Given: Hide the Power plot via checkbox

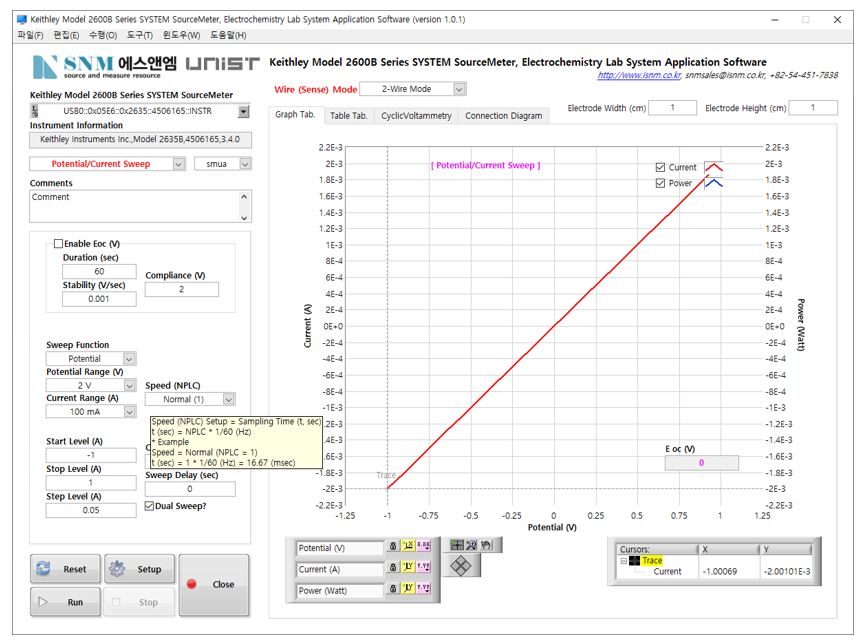Looking at the screenshot, I should [x=660, y=183].
